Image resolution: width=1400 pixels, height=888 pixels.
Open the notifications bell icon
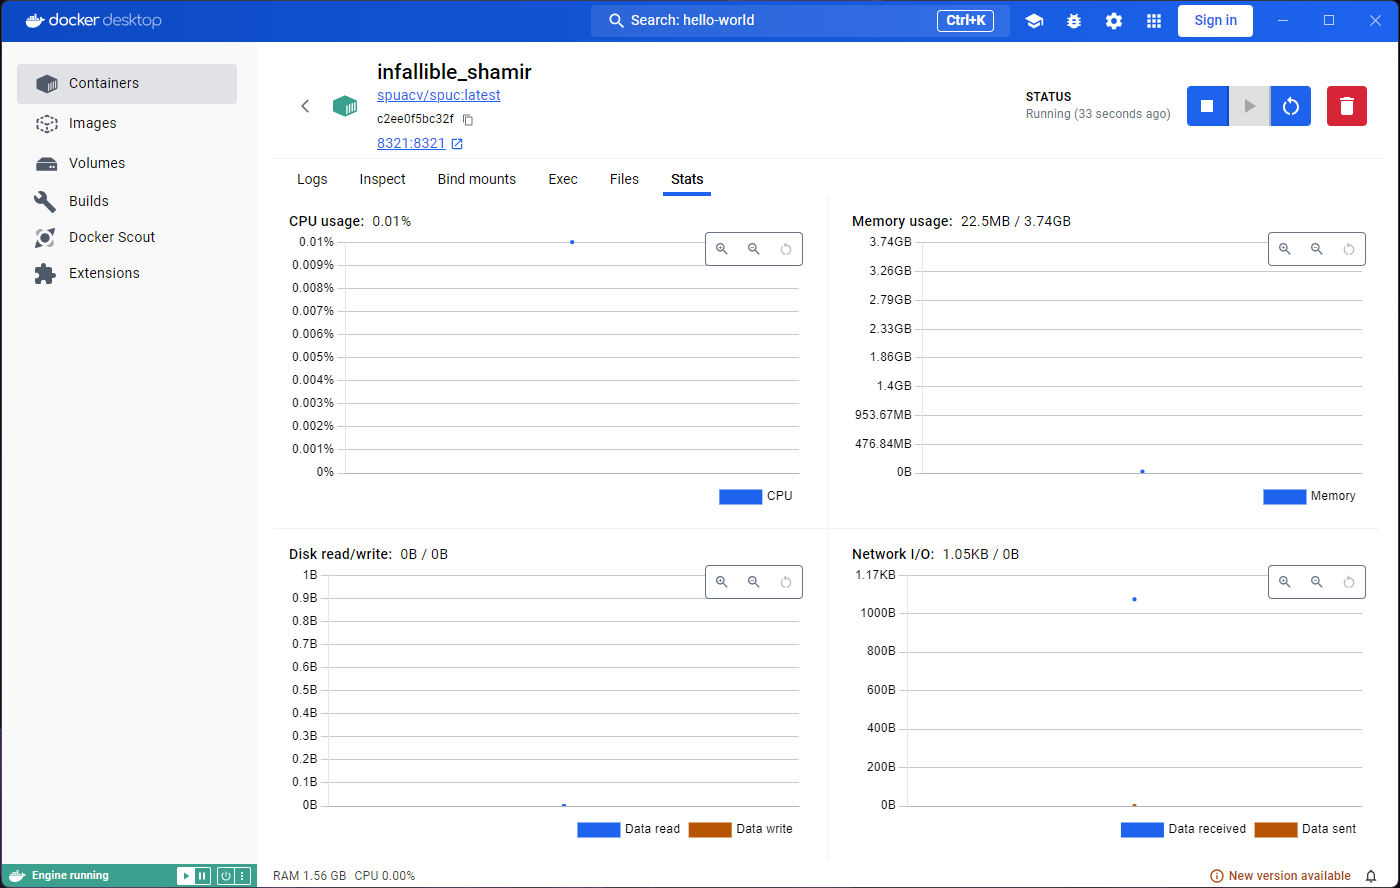(x=1371, y=876)
